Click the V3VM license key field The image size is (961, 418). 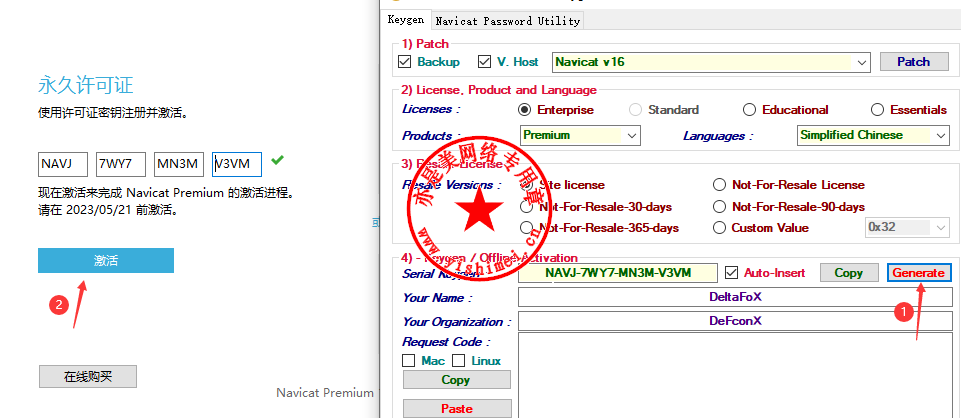point(237,164)
